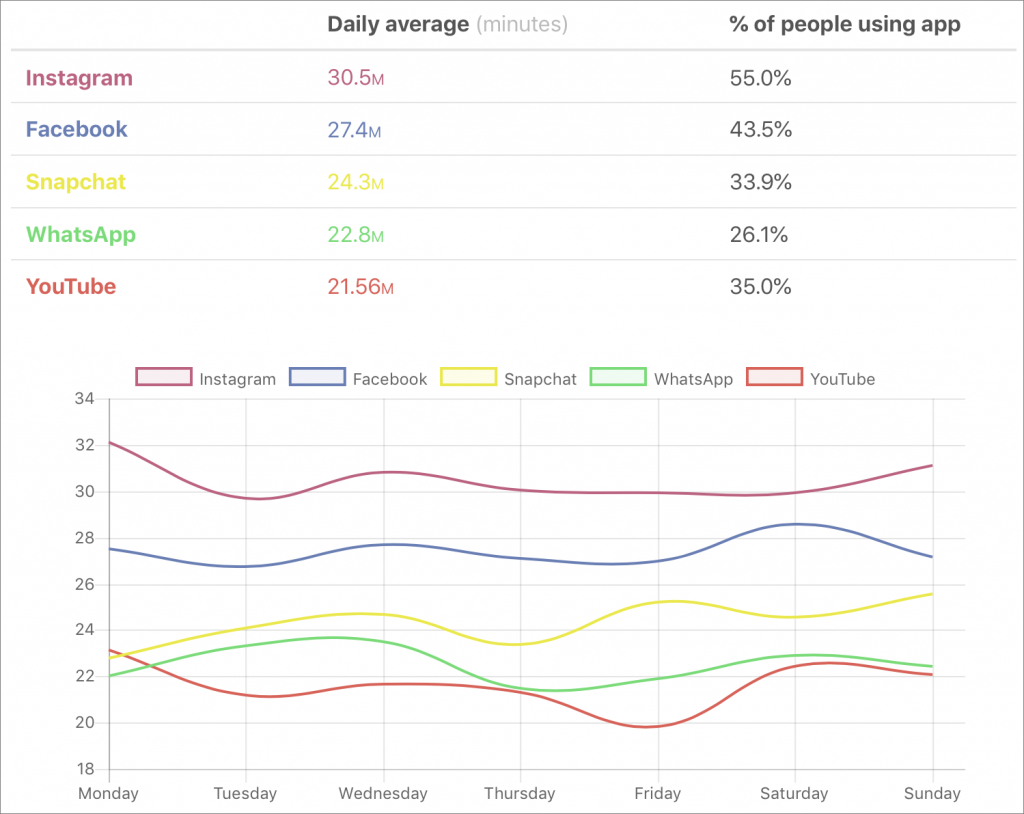Select the Snapchat row name in table
The height and width of the screenshot is (814, 1024).
76,182
